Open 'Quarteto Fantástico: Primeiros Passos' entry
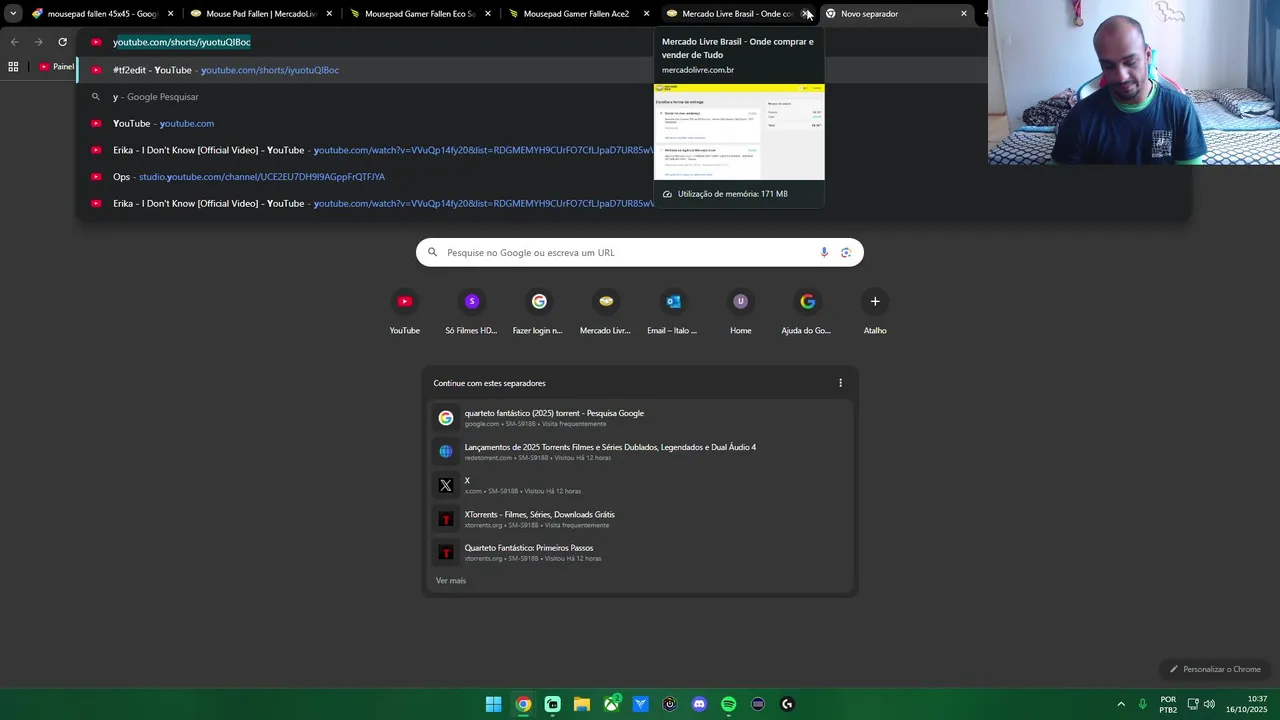This screenshot has height=720, width=1280. [x=640, y=552]
